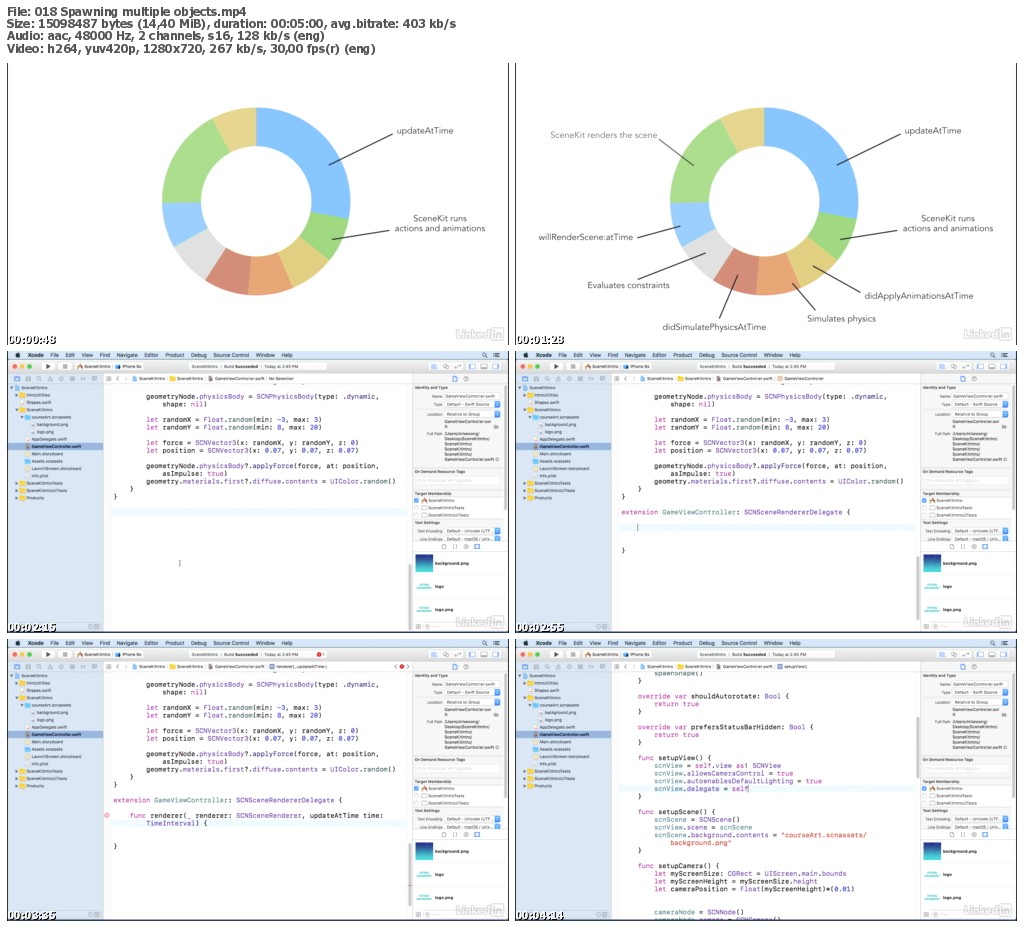Expand Products group in 00:03:35 navigator
The image size is (1024, 927).
point(16,786)
